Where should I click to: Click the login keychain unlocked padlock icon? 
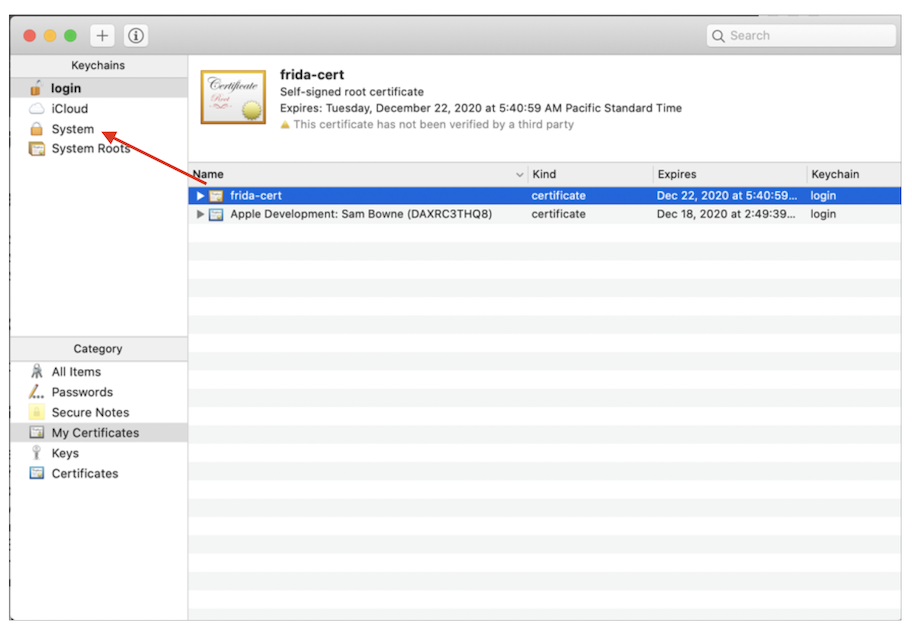(x=36, y=88)
